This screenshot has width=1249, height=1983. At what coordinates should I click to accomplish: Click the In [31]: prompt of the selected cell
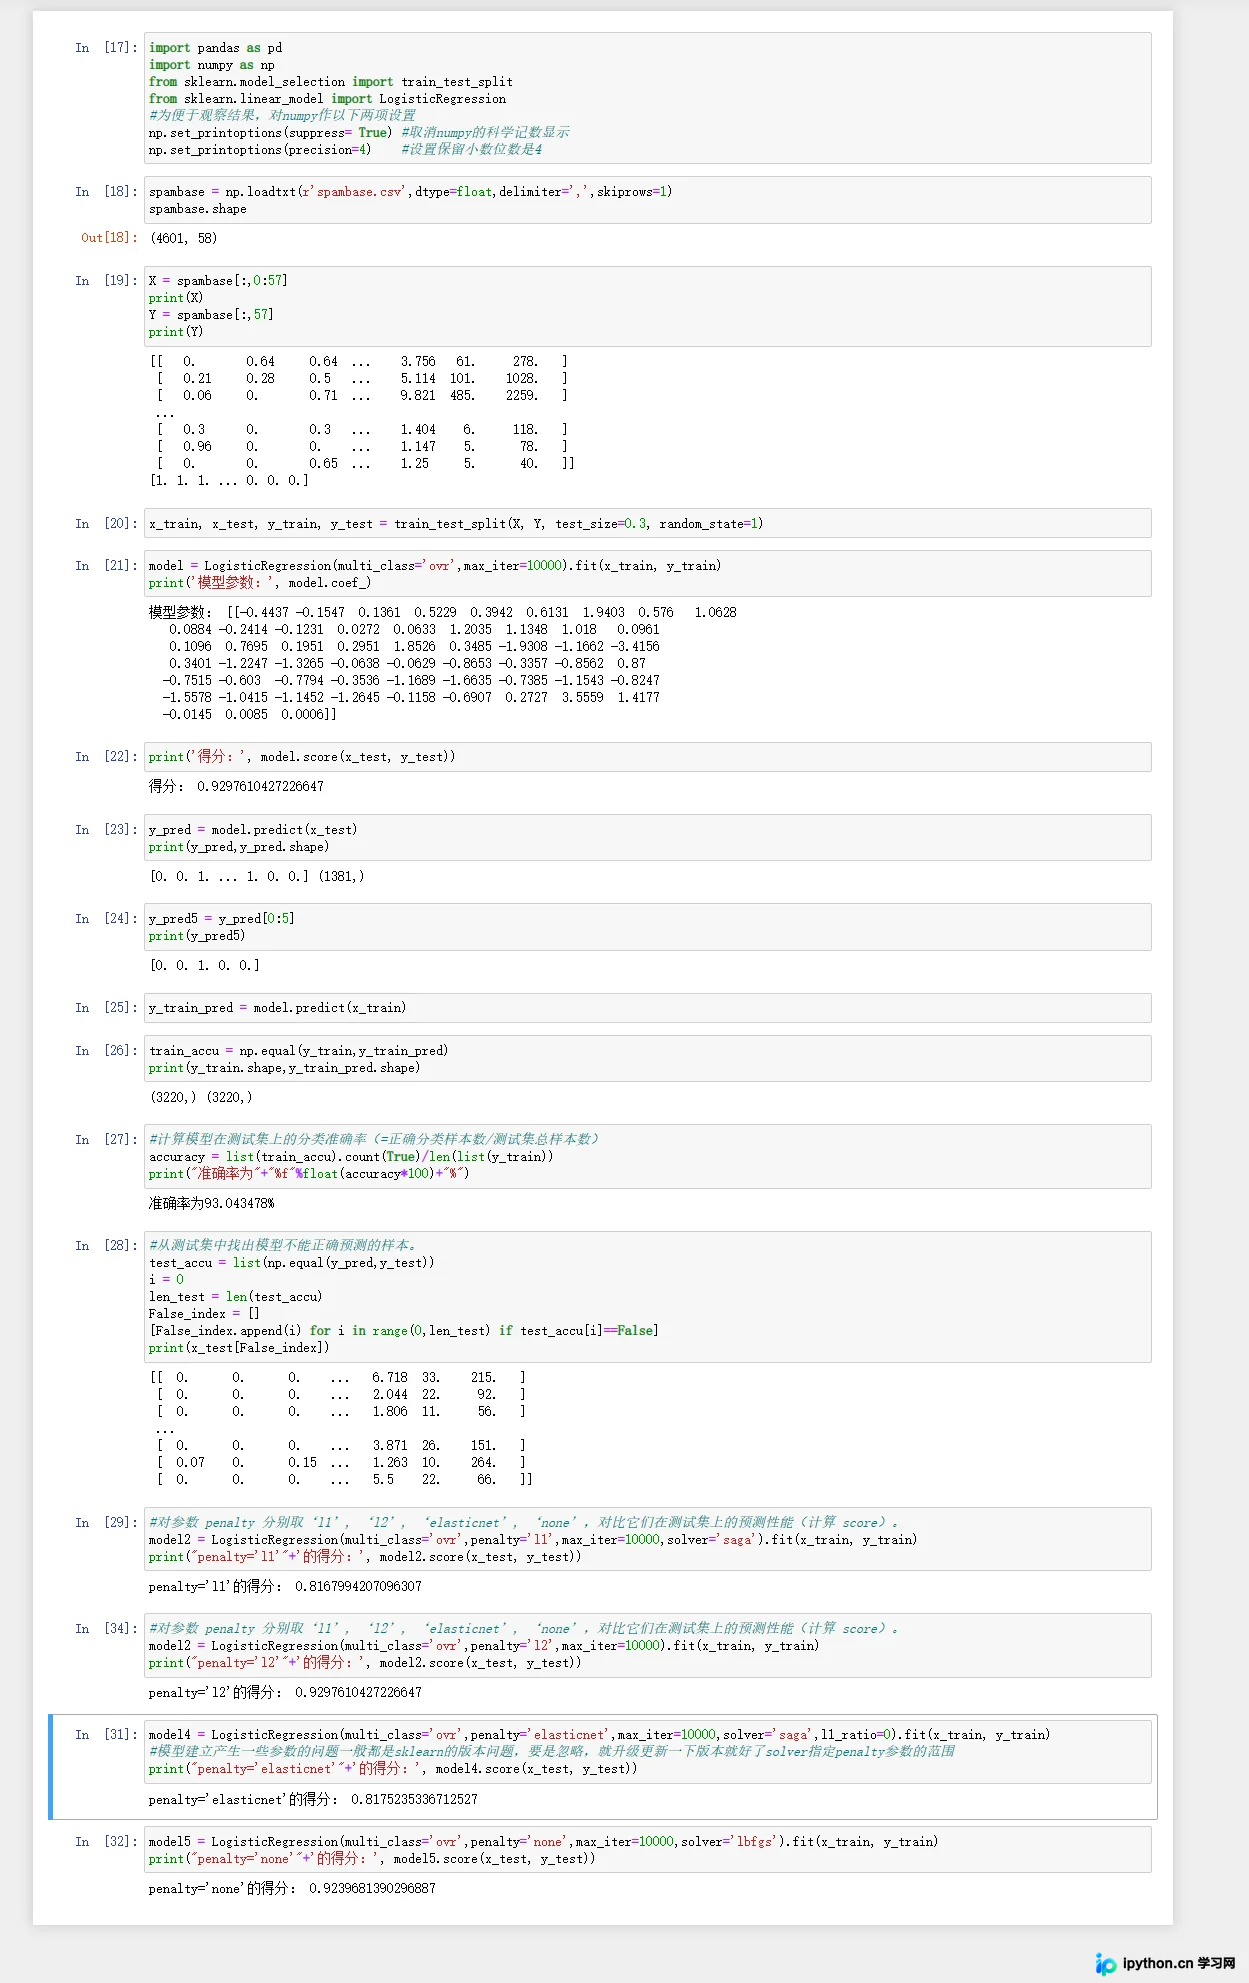tap(106, 1734)
